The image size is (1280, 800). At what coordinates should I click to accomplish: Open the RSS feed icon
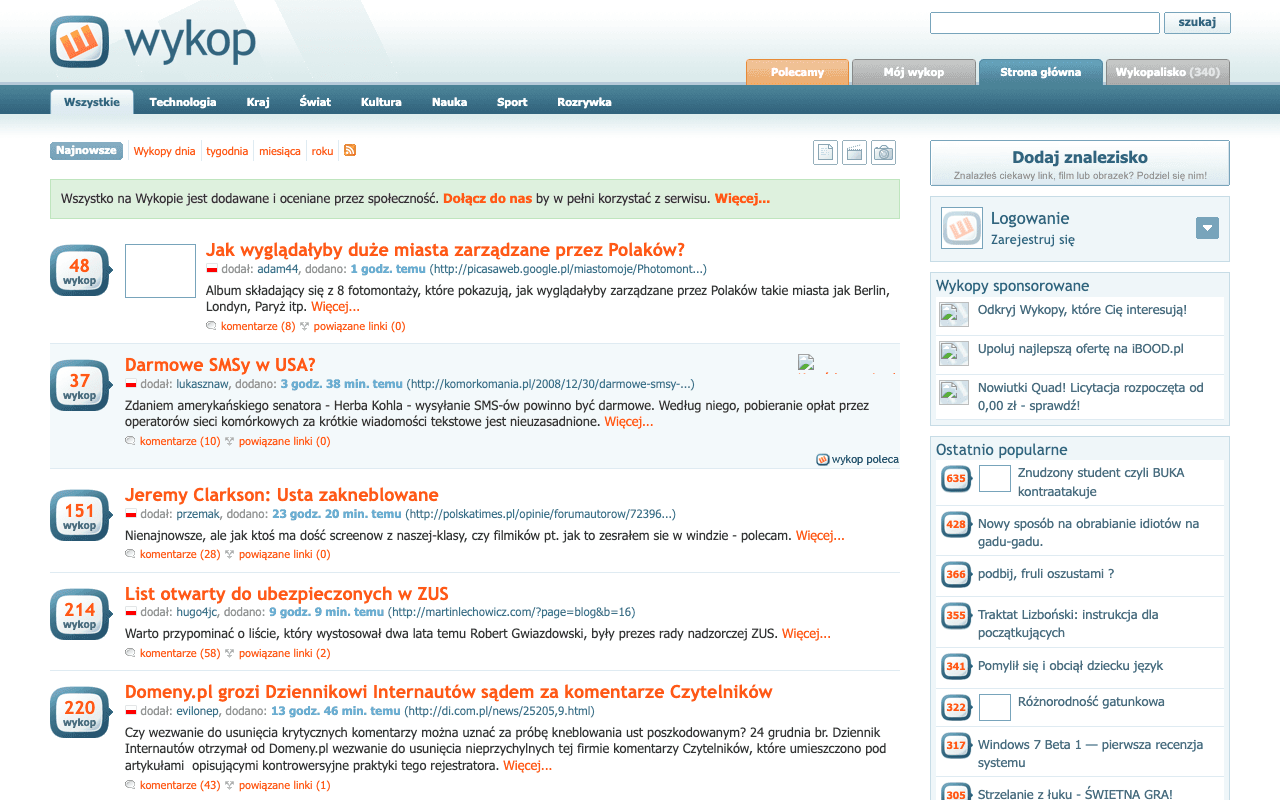[x=350, y=150]
